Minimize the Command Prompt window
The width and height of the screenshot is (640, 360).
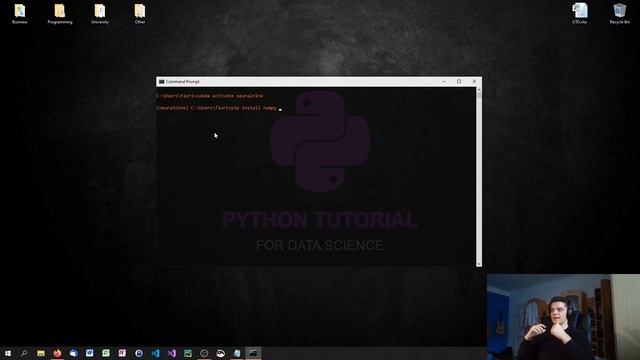pyautogui.click(x=444, y=82)
